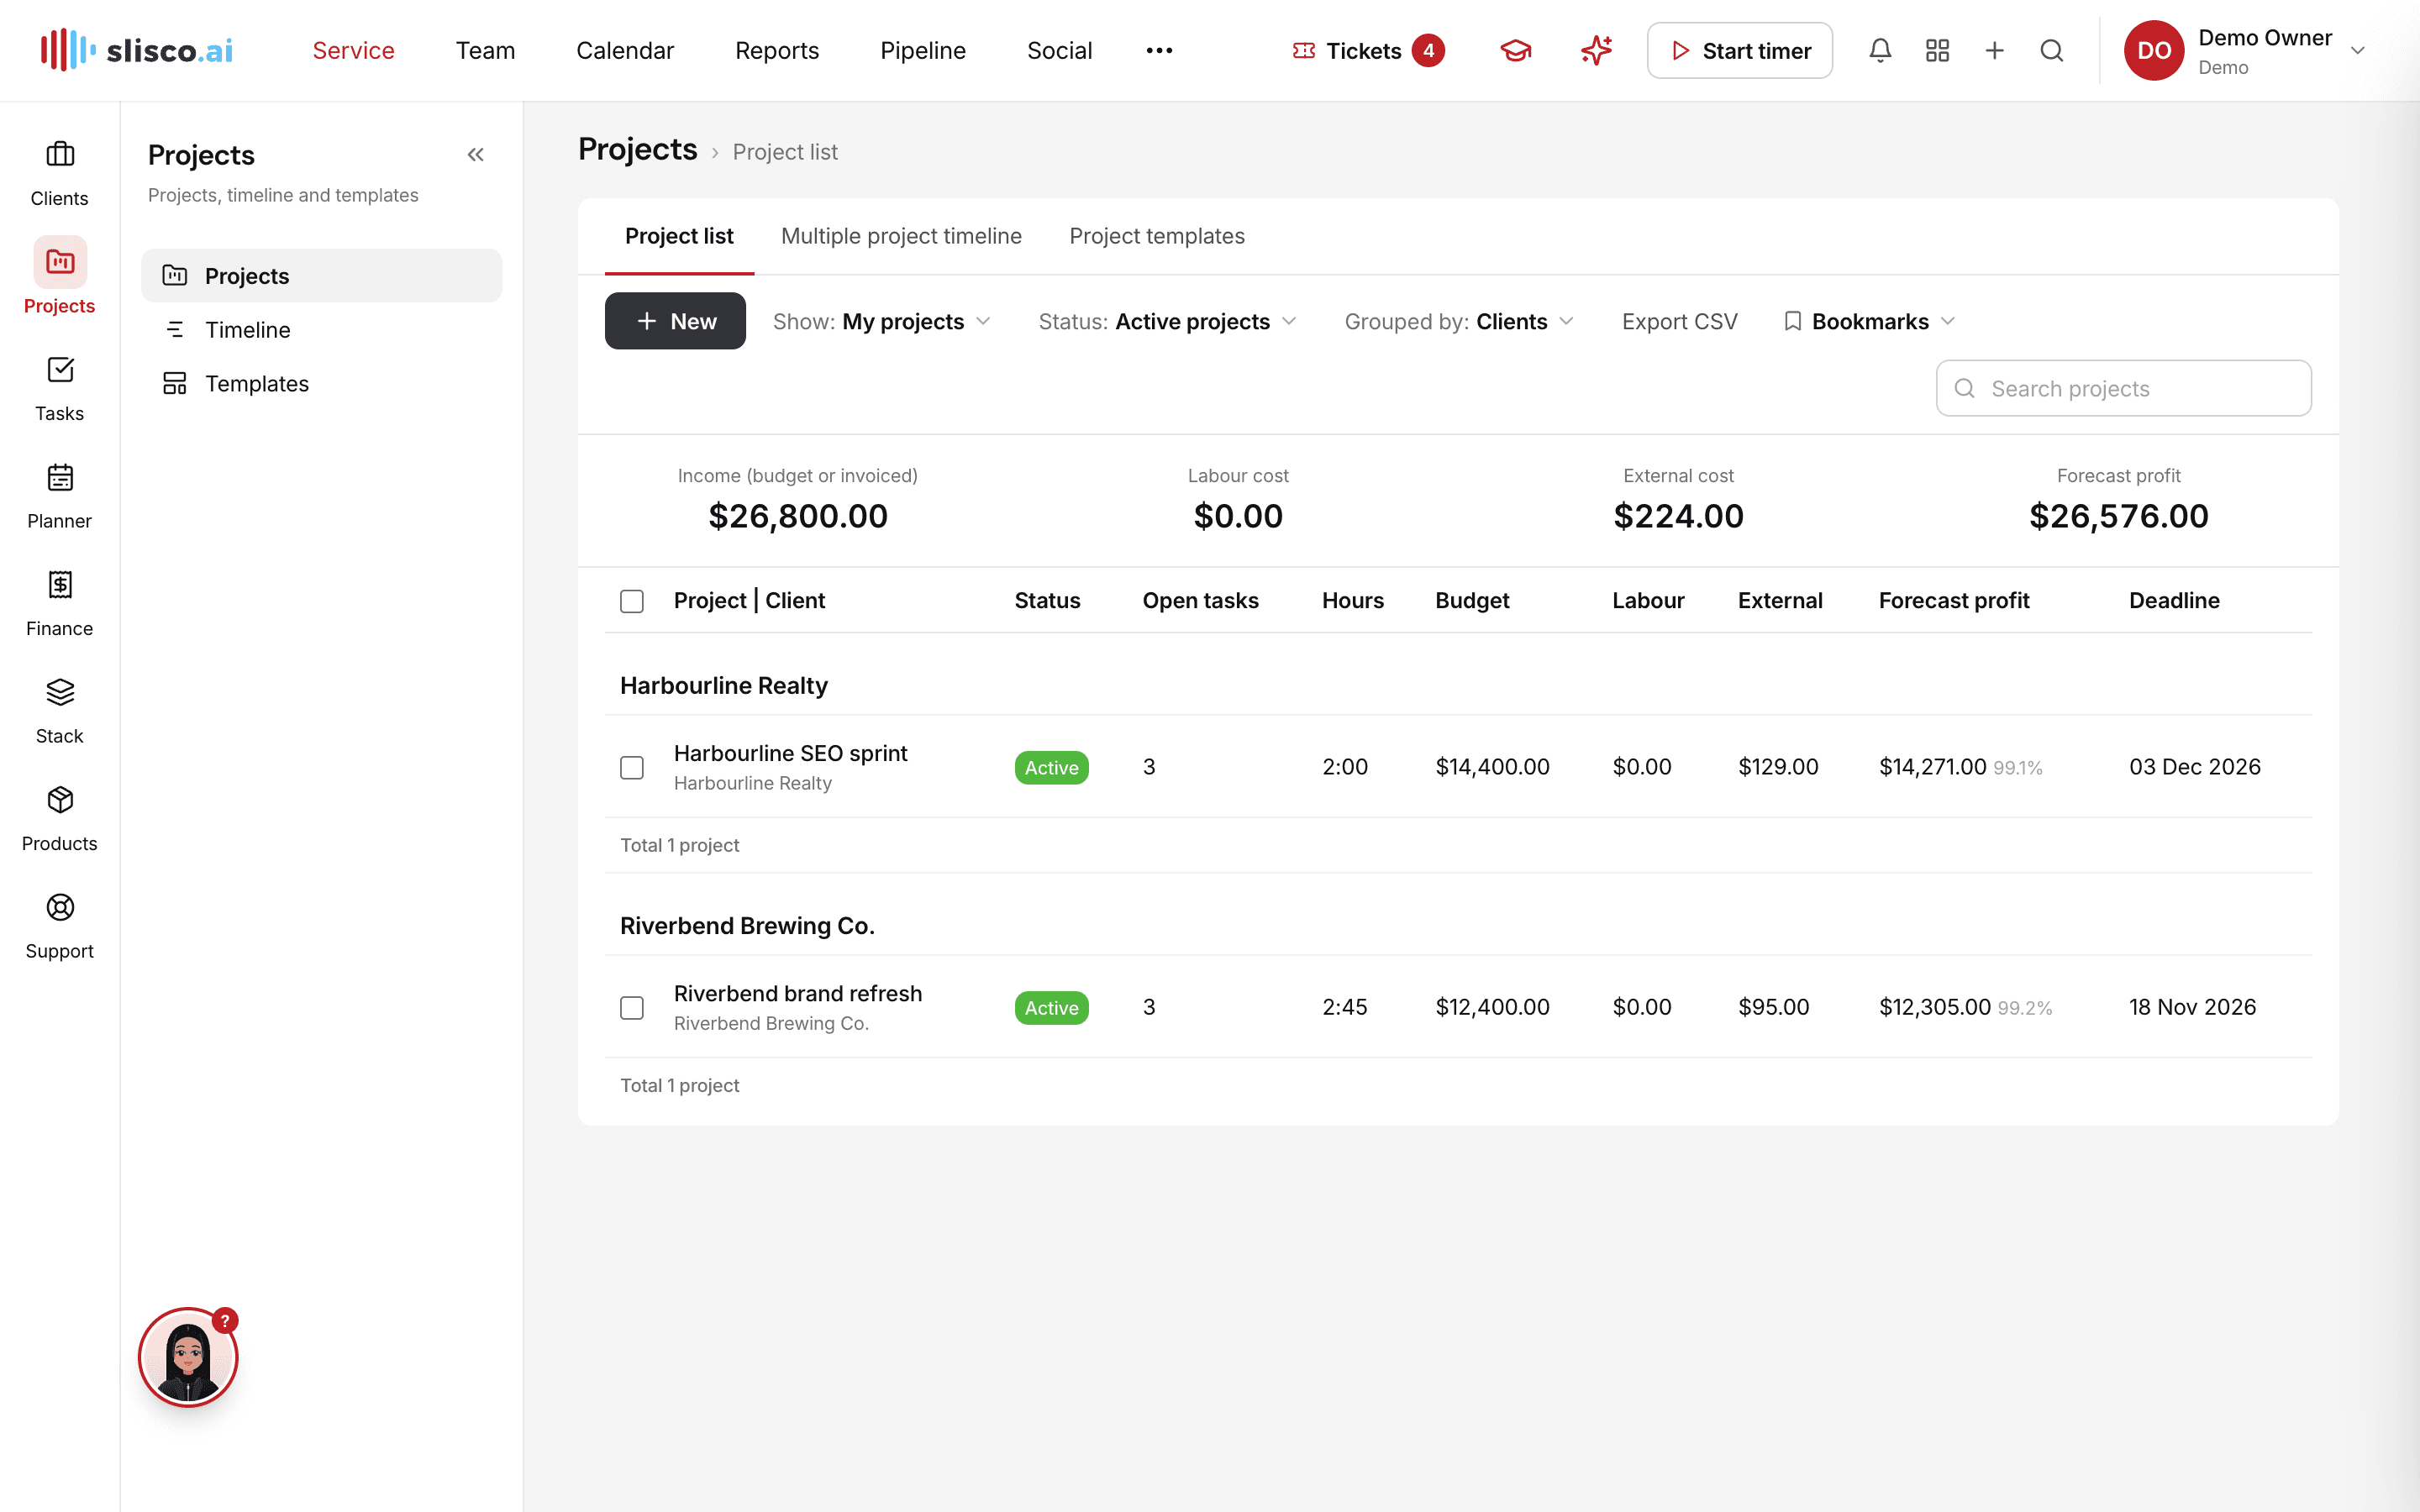2420x1512 pixels.
Task: Select Templates in the Projects panel
Action: pos(321,383)
